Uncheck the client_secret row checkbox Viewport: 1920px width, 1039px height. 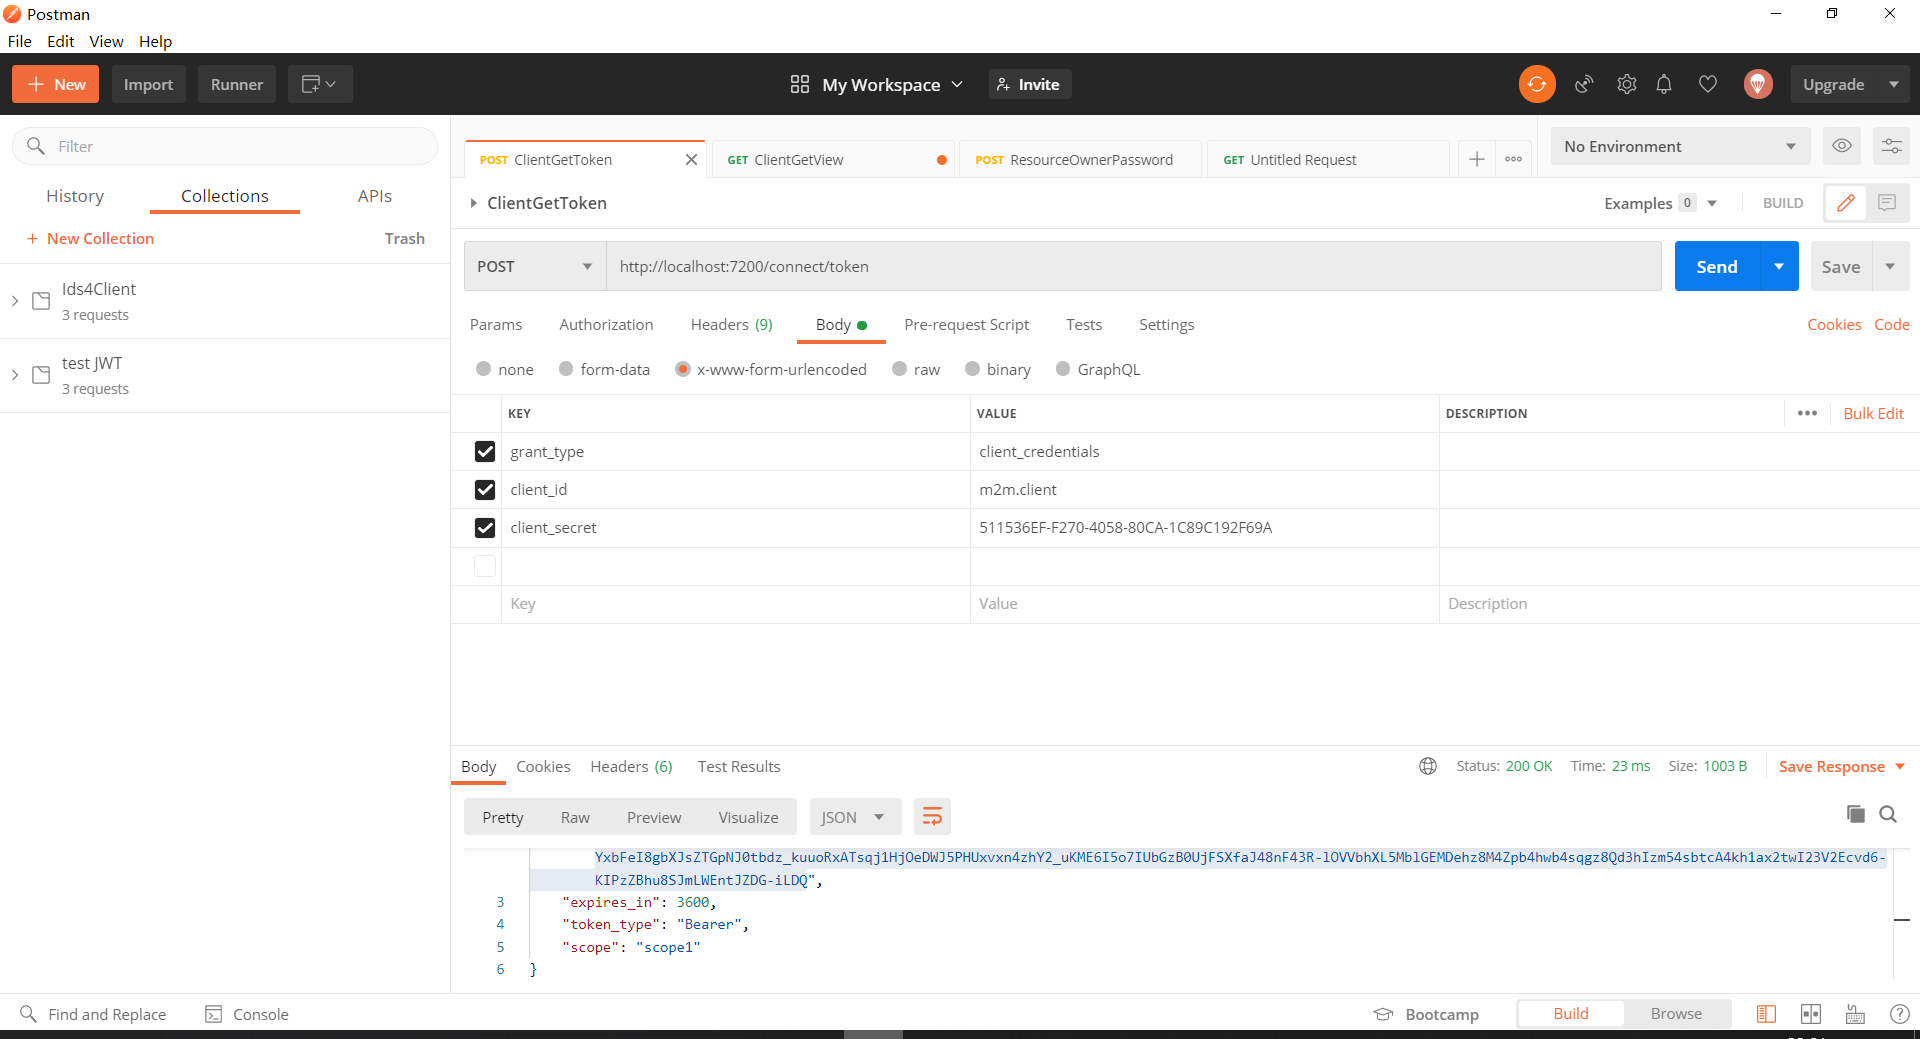pos(485,528)
